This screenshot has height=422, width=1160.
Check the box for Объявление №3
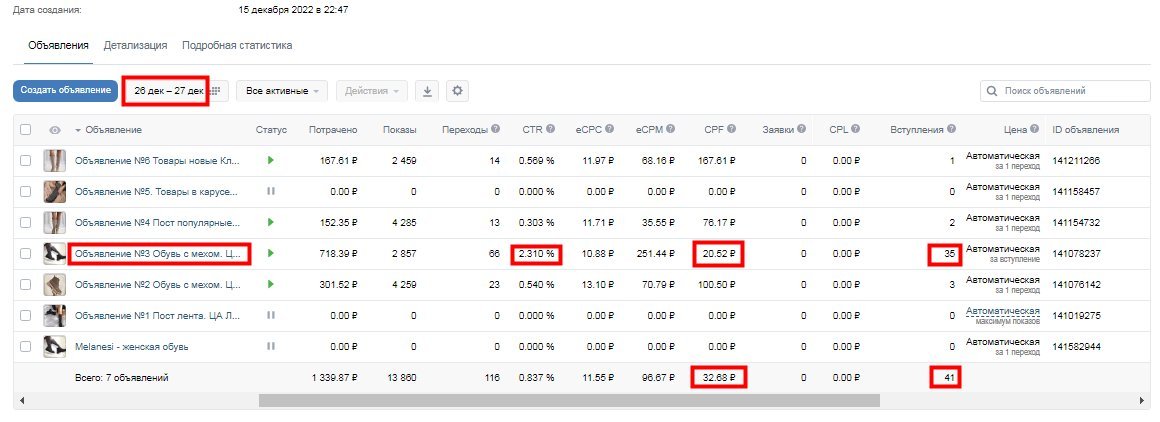[x=26, y=254]
